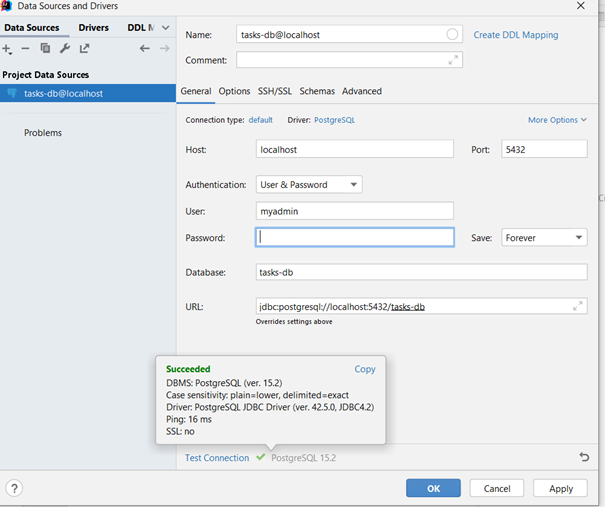This screenshot has height=507, width=605.
Task: Open the Authentication dropdown
Action: pos(309,185)
